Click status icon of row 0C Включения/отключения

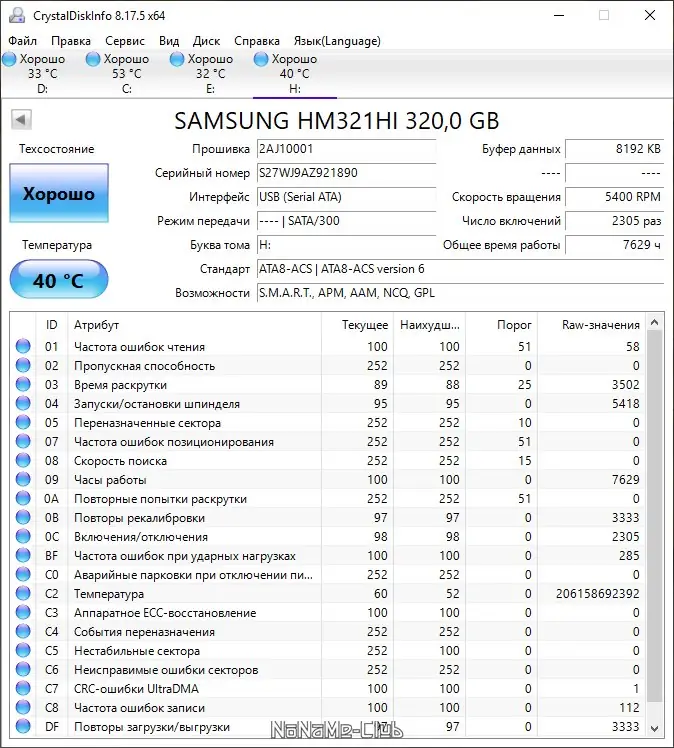coord(23,537)
